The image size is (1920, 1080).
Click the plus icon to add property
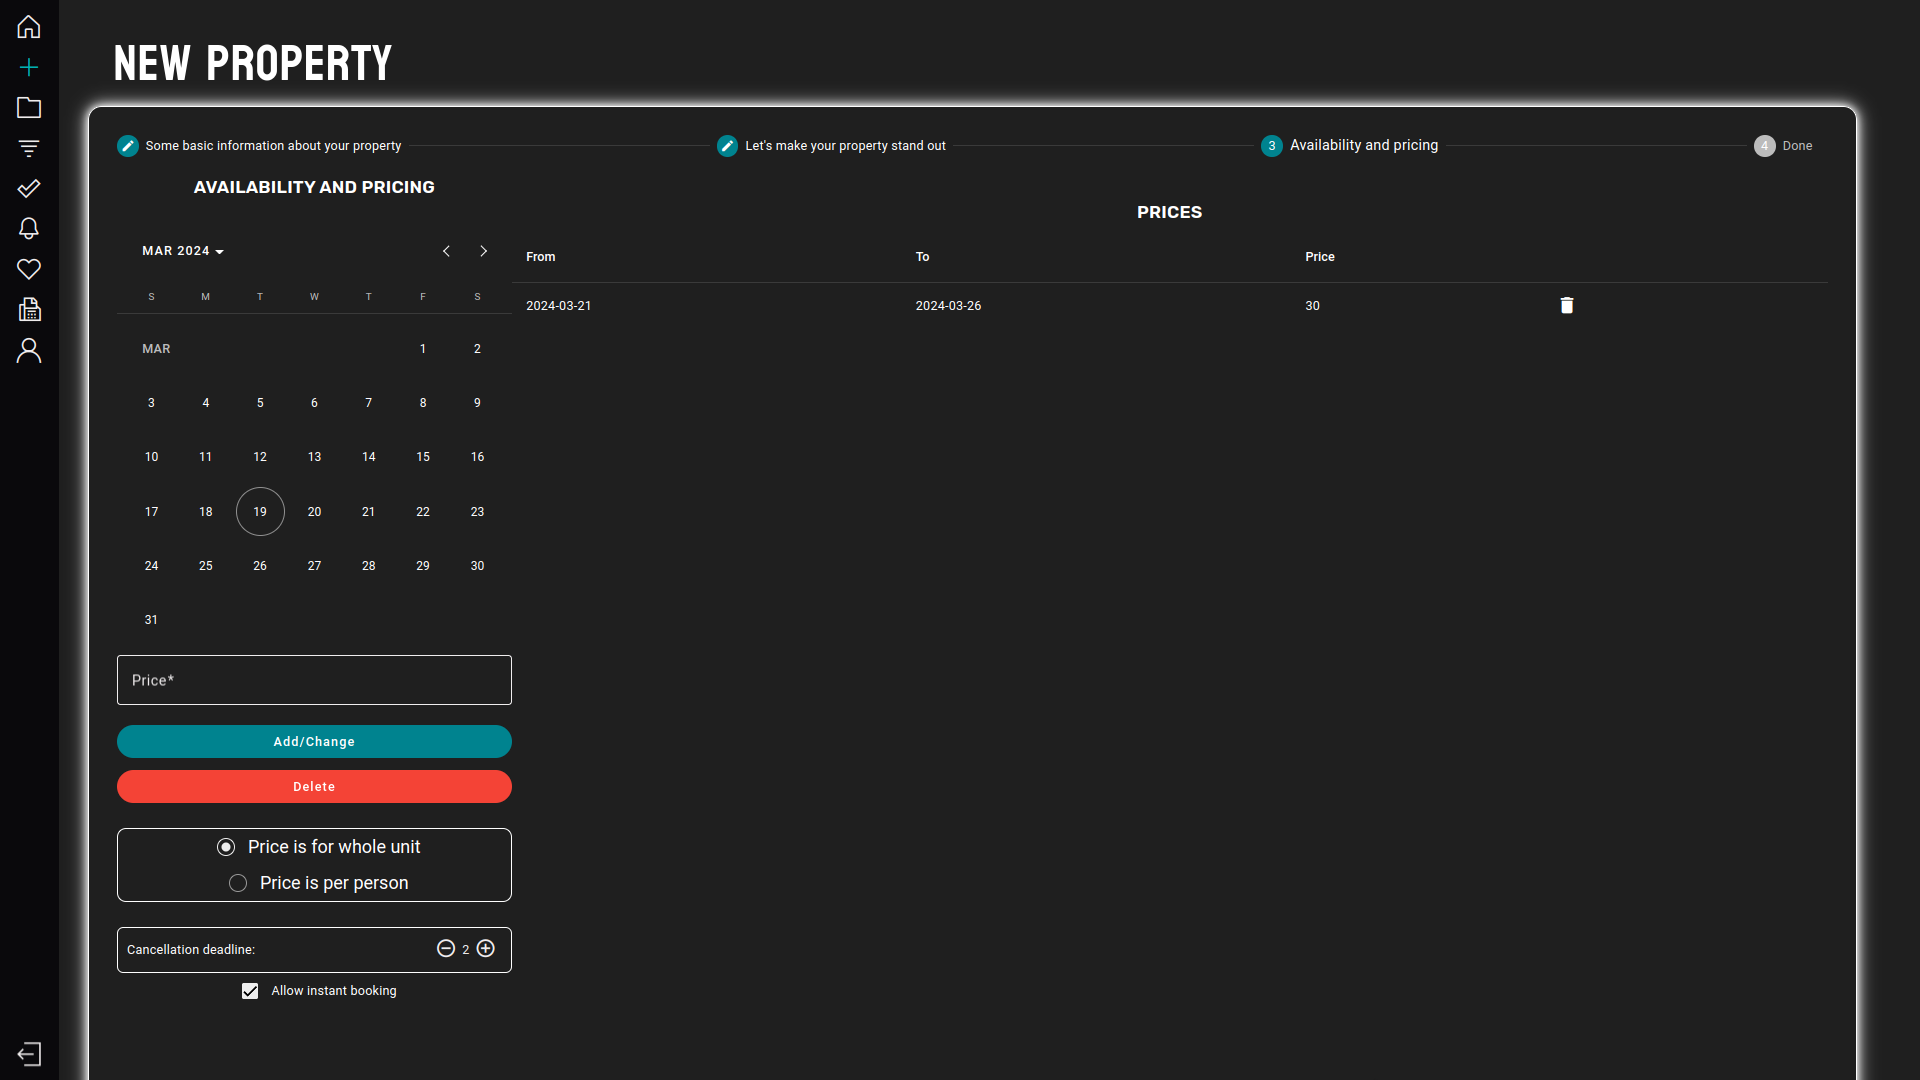click(x=29, y=68)
